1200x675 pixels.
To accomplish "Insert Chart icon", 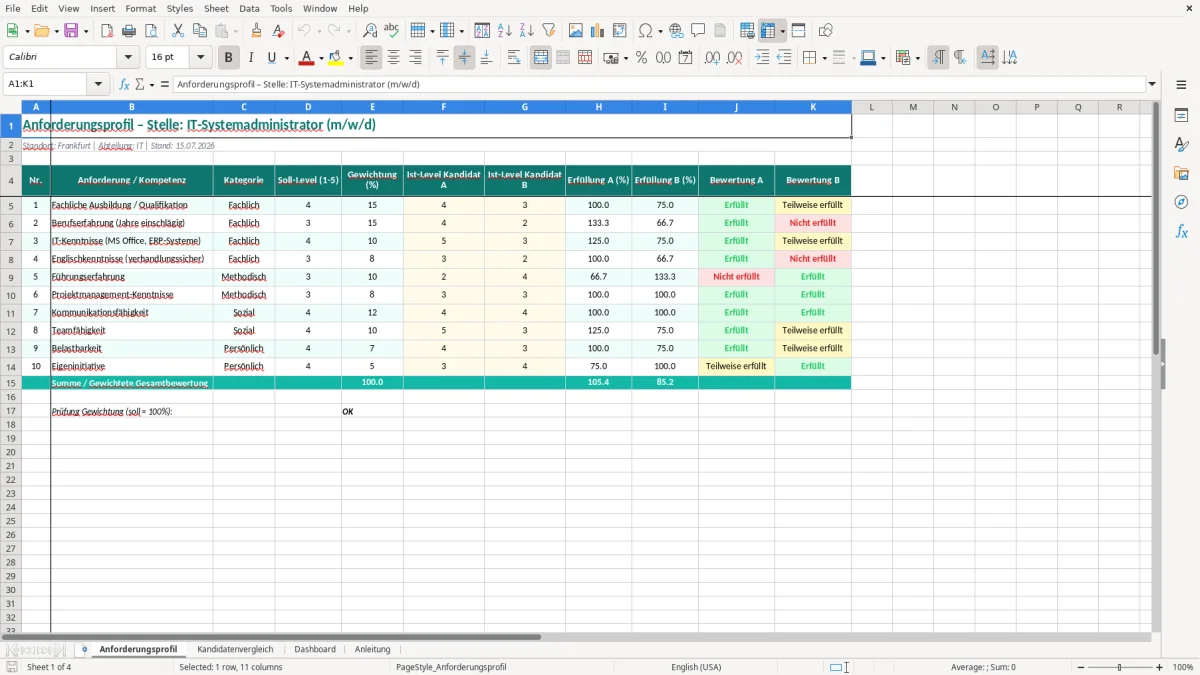I will click(x=598, y=31).
